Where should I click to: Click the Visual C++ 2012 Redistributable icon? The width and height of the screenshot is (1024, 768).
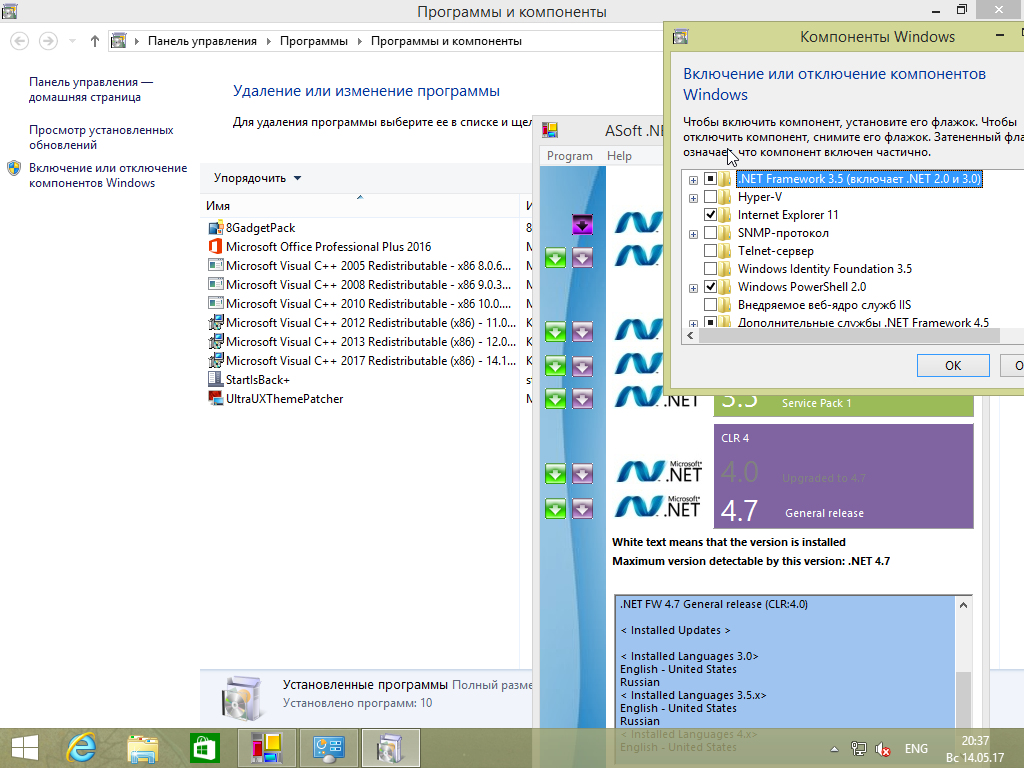coord(216,323)
